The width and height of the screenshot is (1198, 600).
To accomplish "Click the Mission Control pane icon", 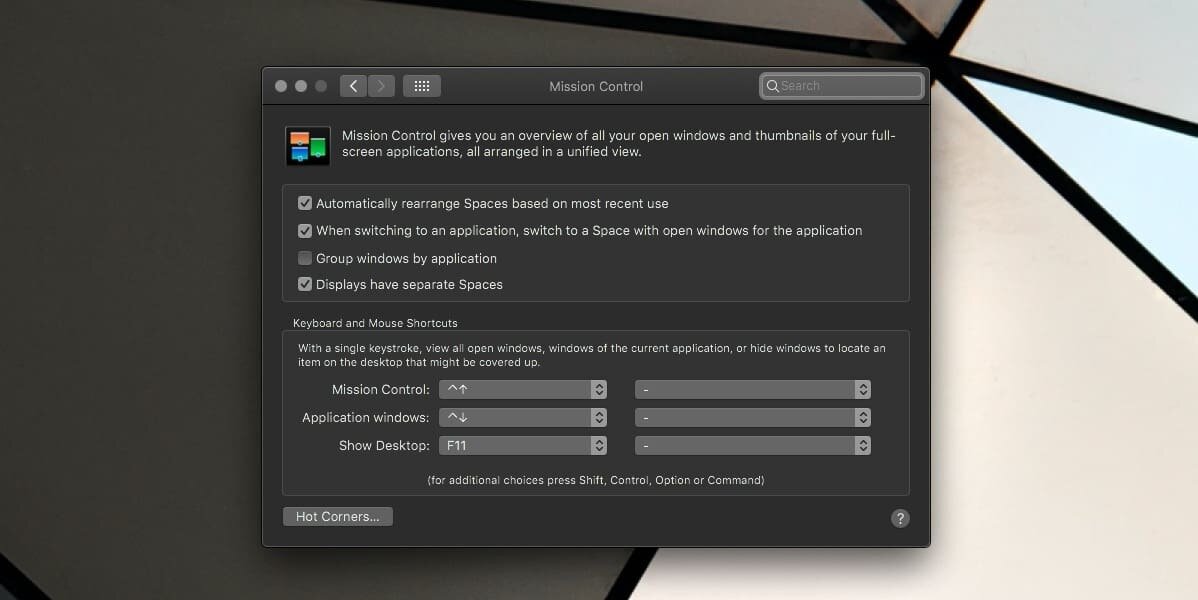I will [x=308, y=146].
